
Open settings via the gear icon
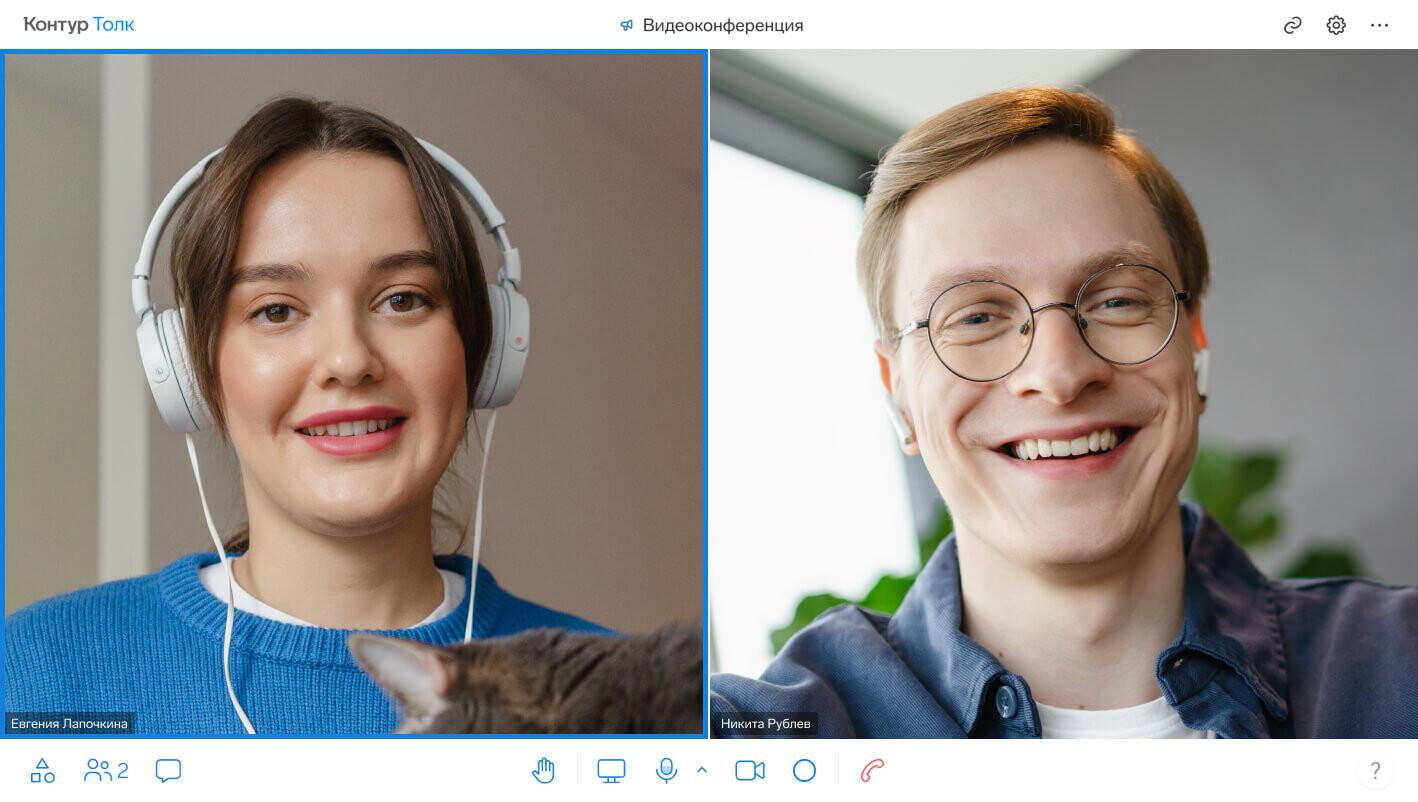pos(1336,25)
